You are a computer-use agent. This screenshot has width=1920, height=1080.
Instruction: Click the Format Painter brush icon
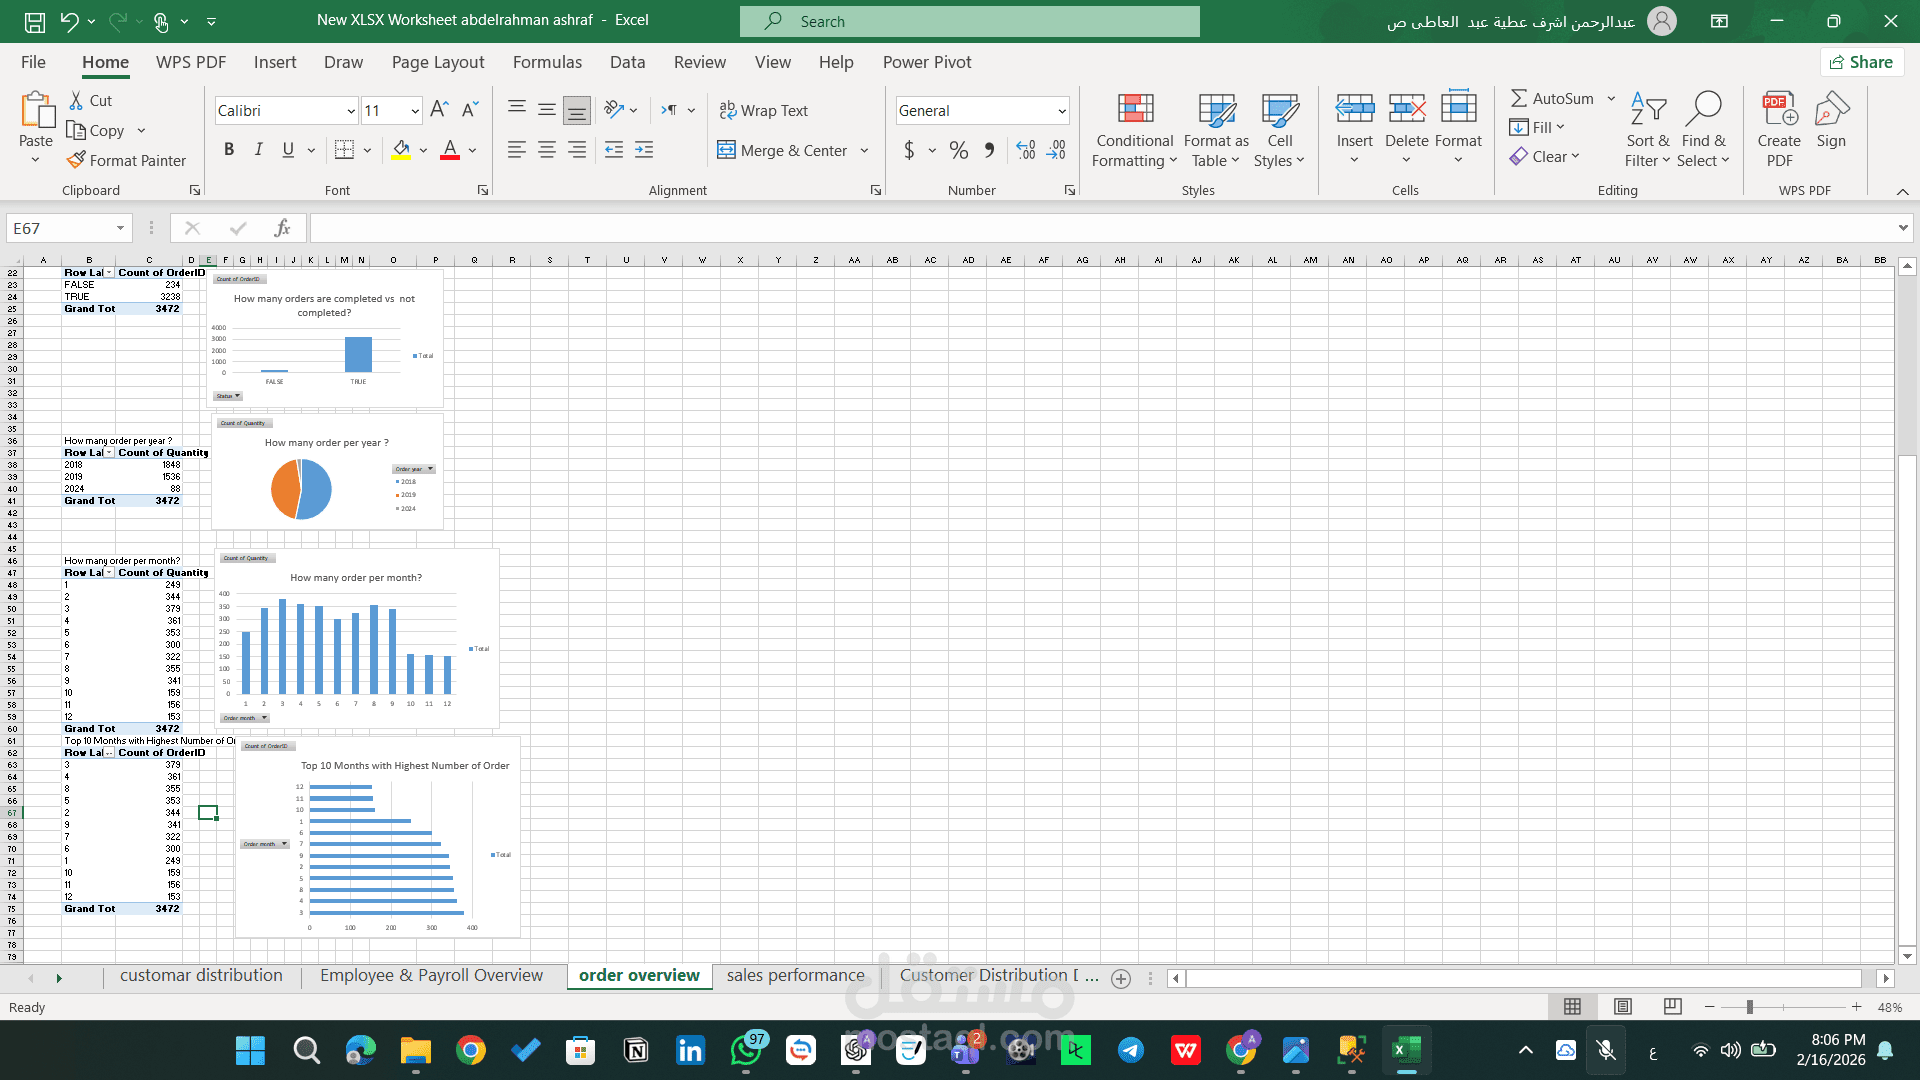coord(76,160)
